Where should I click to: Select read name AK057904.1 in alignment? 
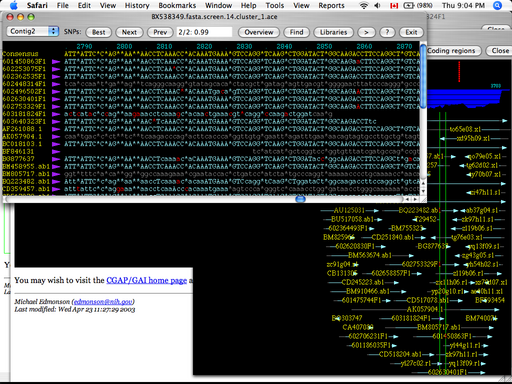22,136
